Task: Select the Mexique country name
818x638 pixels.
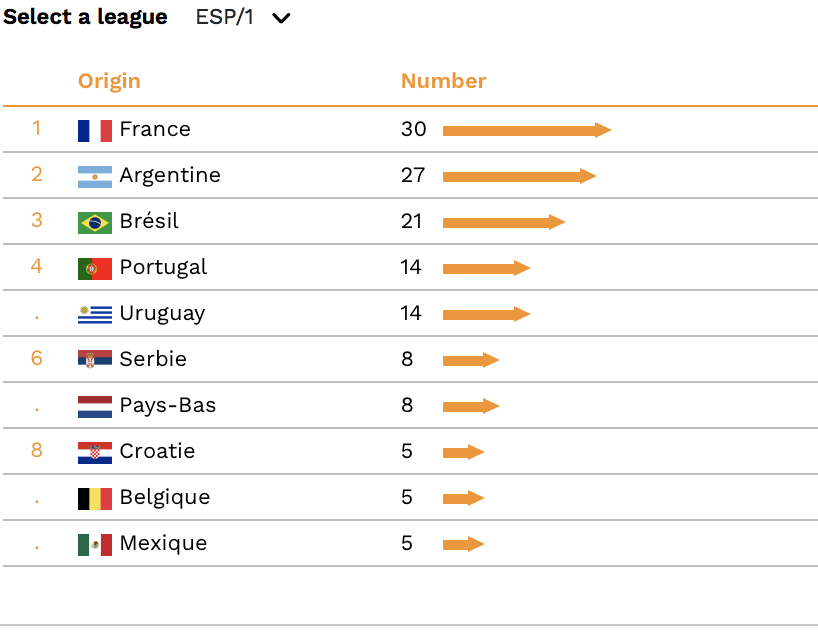Action: click(163, 544)
